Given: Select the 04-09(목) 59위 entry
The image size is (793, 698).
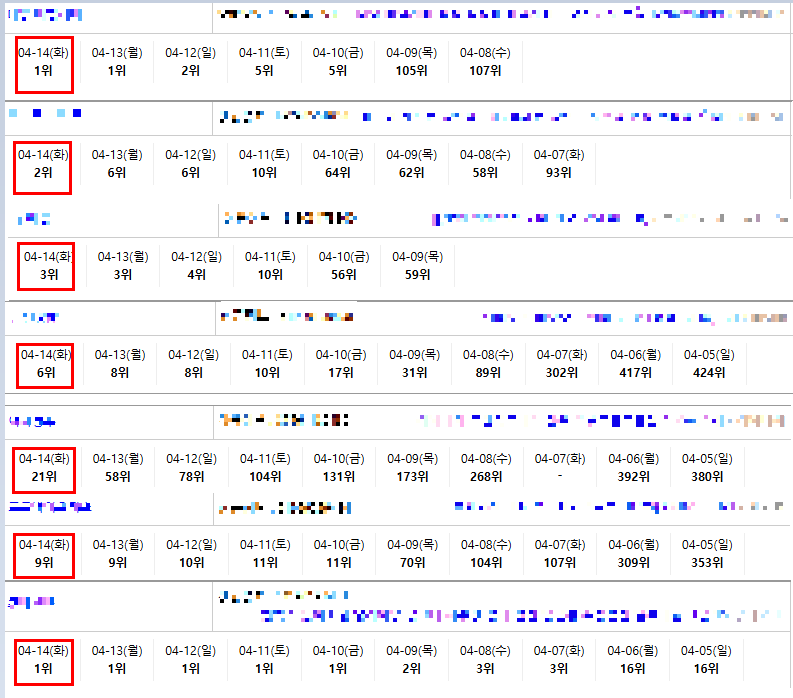Looking at the screenshot, I should [418, 266].
